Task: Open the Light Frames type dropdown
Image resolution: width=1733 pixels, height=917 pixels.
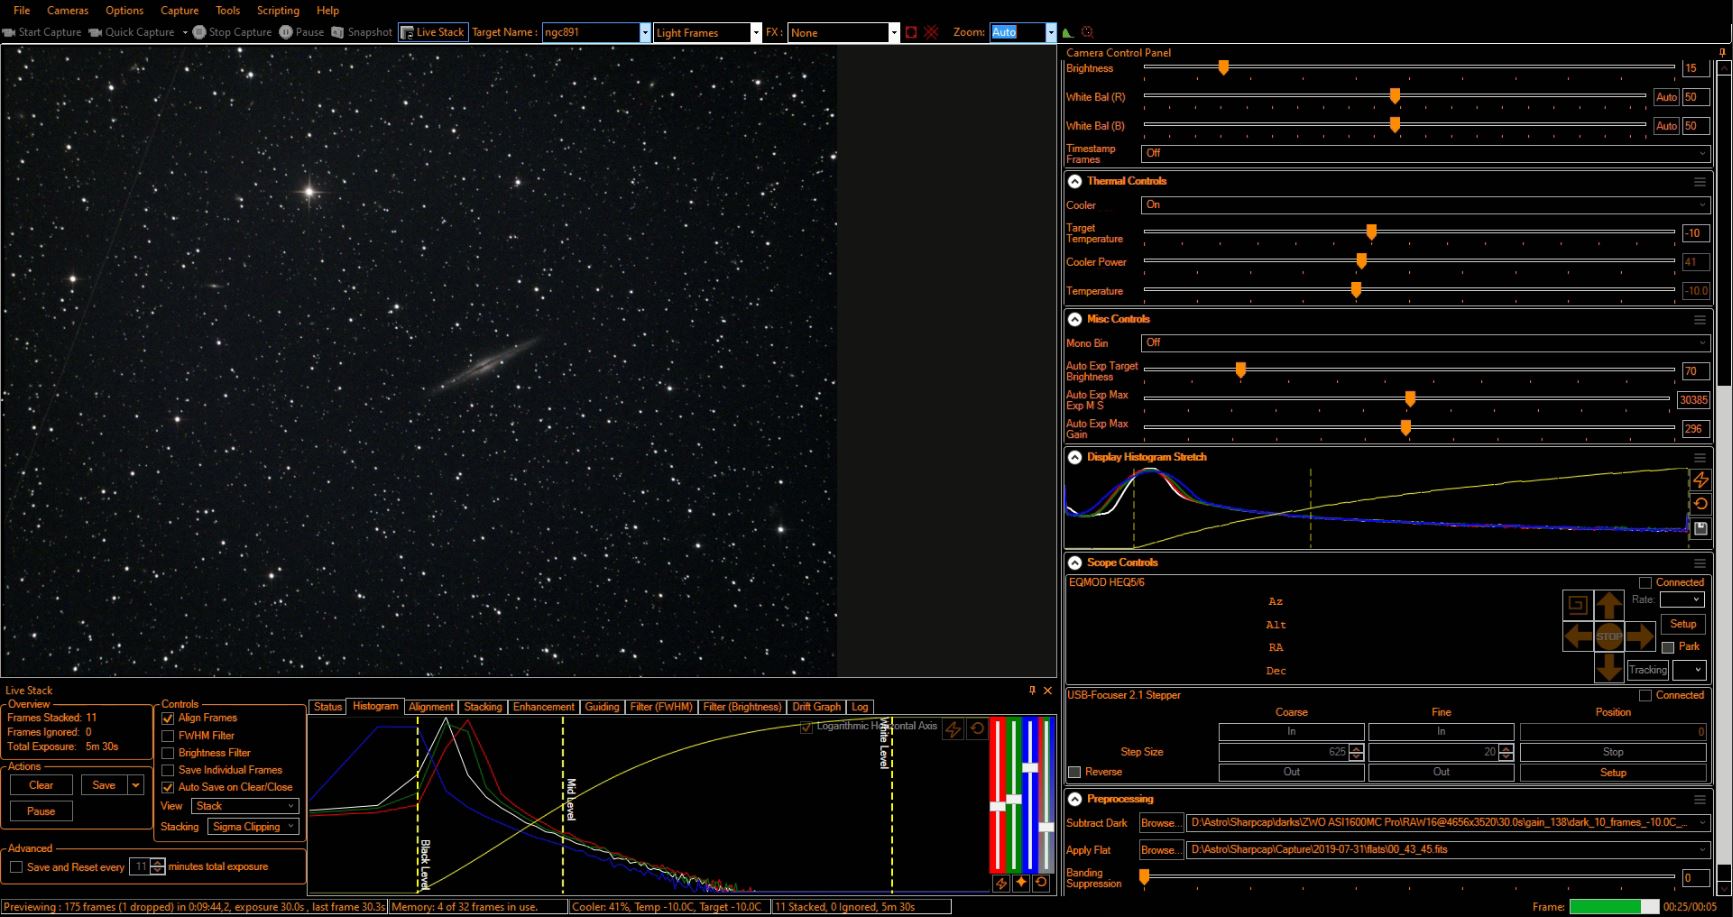Action: pyautogui.click(x=755, y=32)
